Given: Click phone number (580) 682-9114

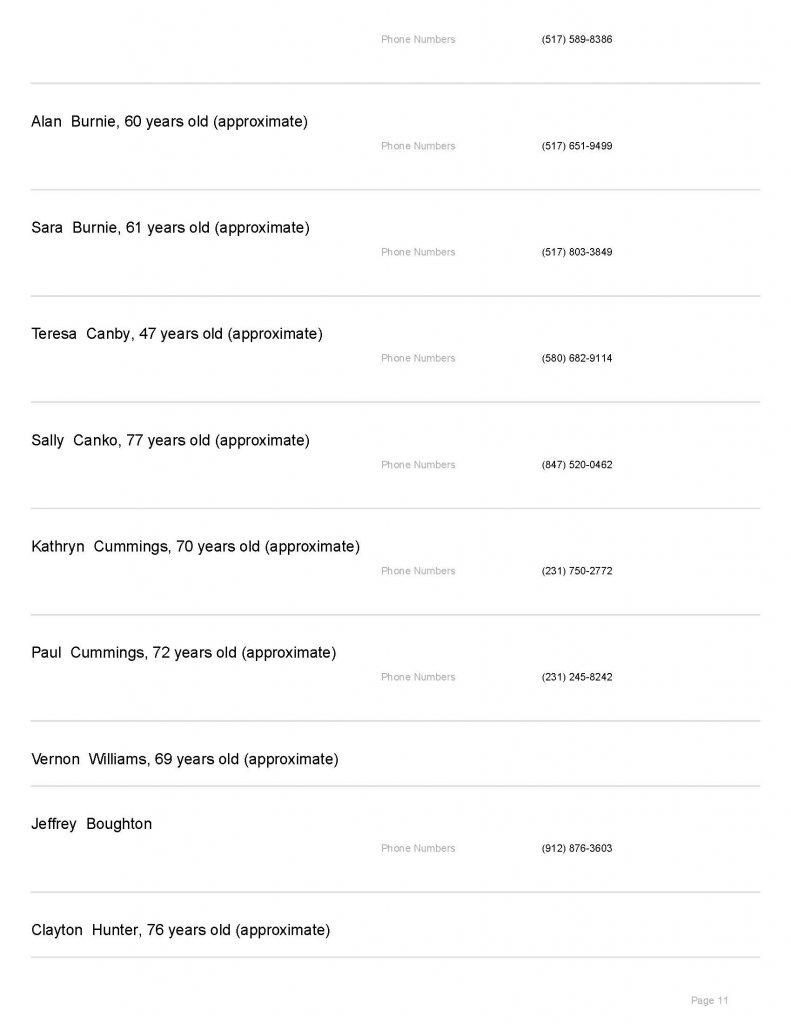Looking at the screenshot, I should (577, 358).
